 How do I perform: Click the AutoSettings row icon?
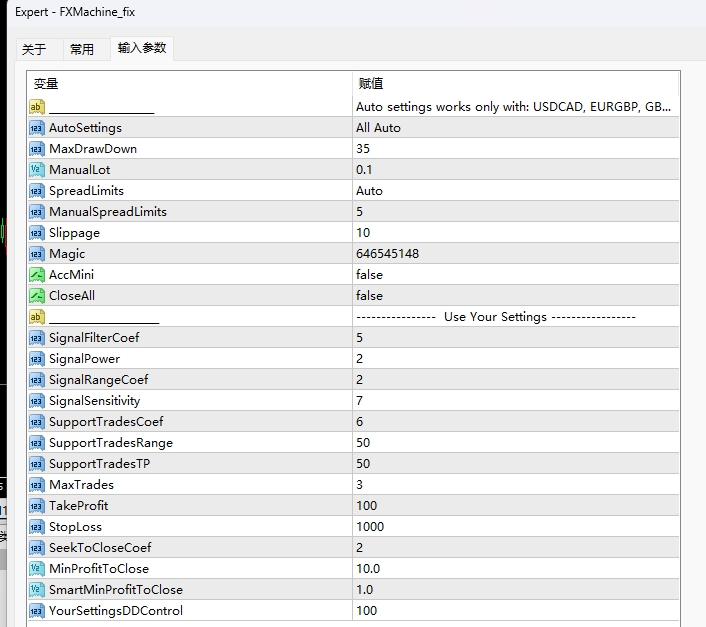[37, 128]
